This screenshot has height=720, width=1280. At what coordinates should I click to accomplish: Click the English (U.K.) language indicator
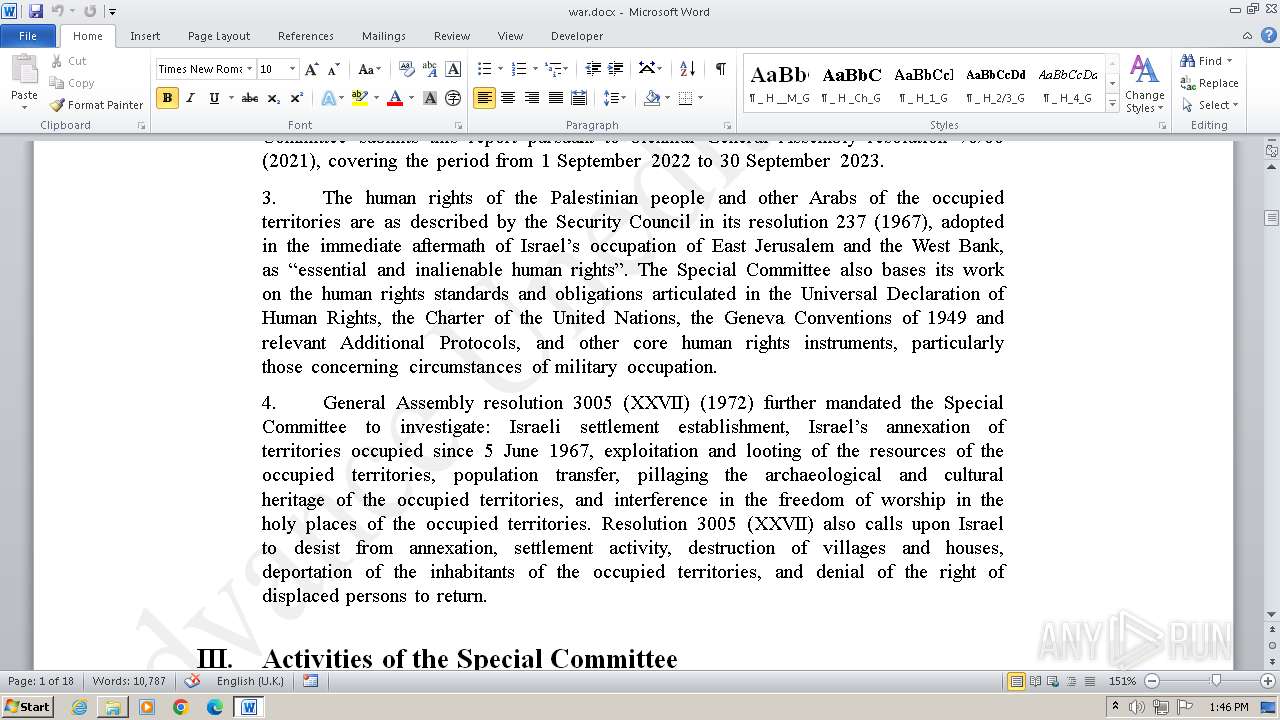pyautogui.click(x=250, y=681)
